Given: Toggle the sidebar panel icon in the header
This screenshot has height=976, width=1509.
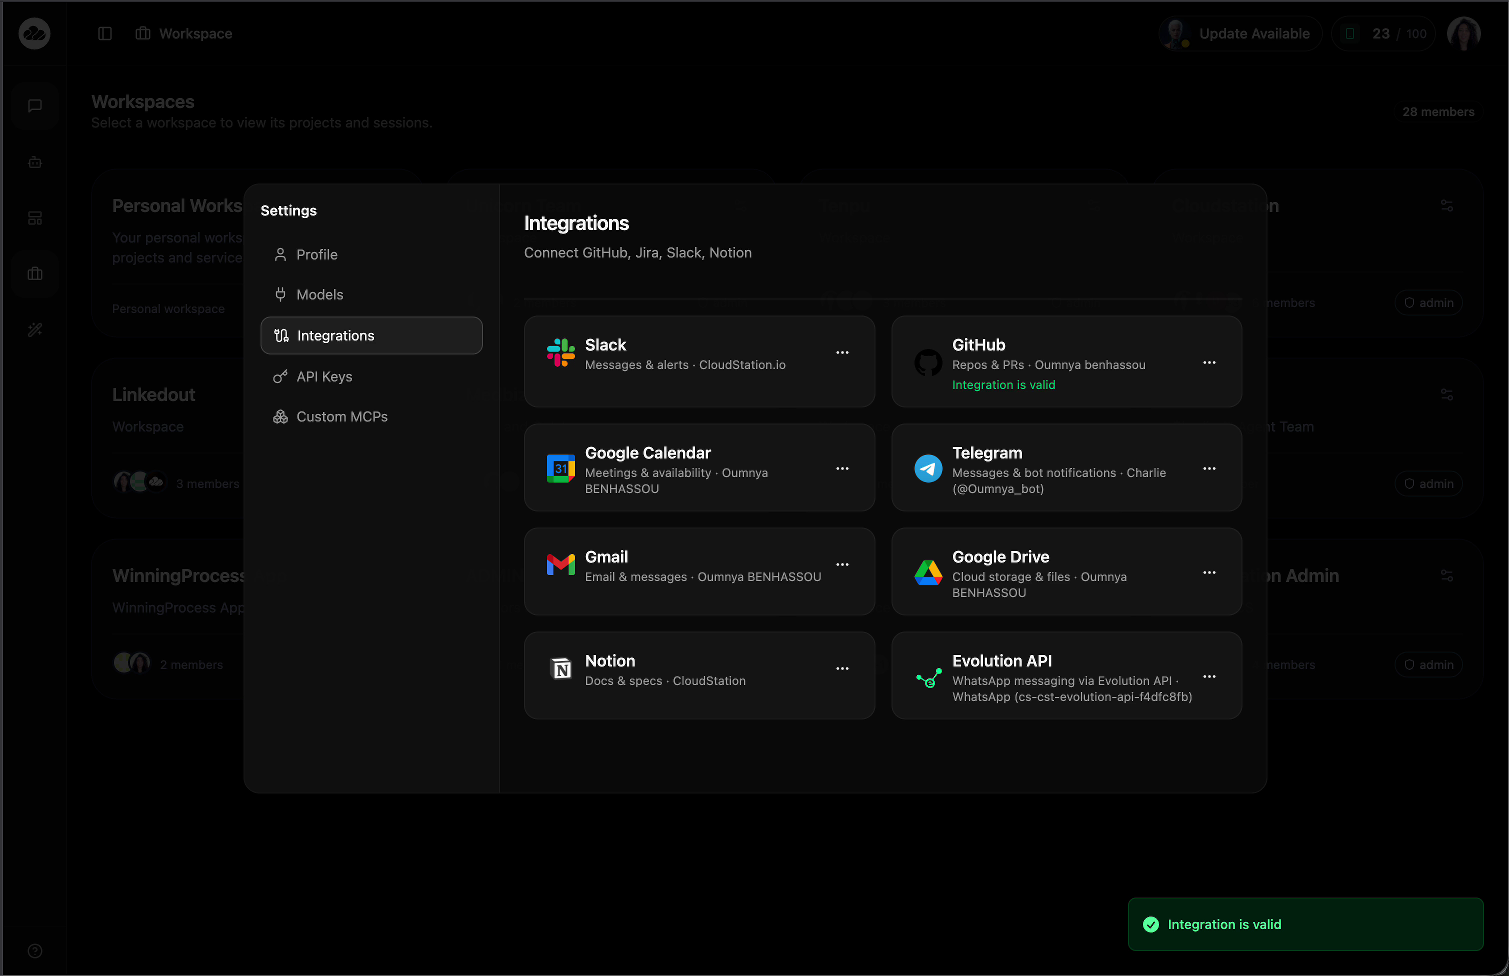Looking at the screenshot, I should click(105, 34).
